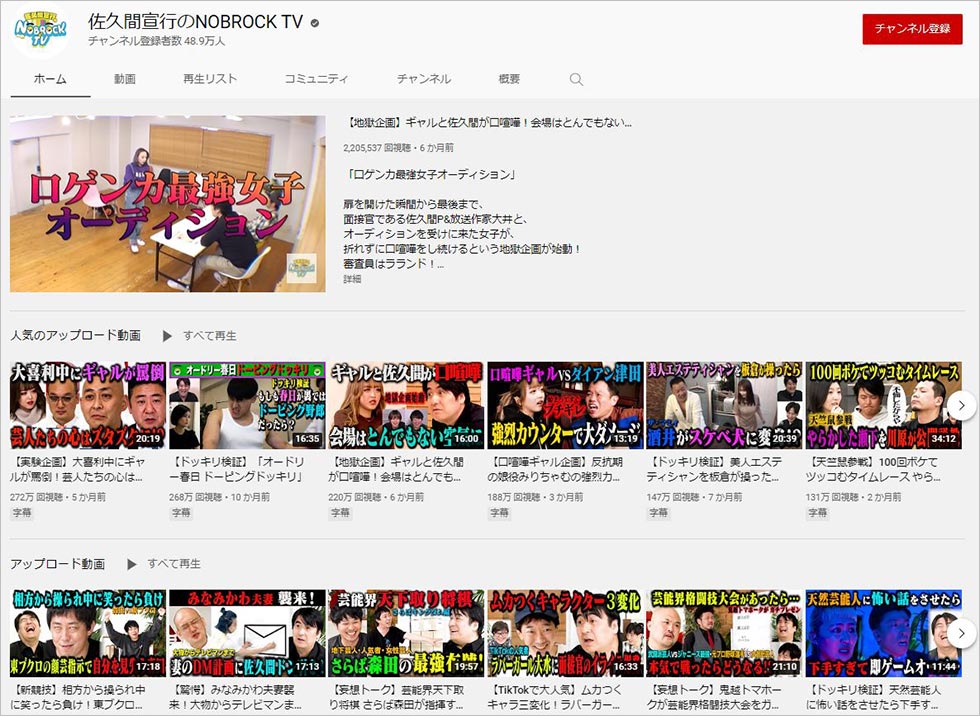980x716 pixels.
Task: Switch to the 動画 tab
Action: click(x=125, y=79)
